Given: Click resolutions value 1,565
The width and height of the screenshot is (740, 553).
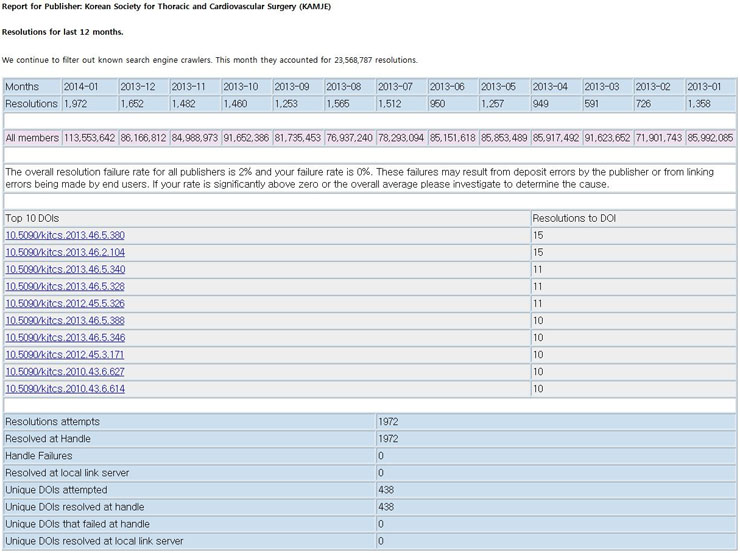Looking at the screenshot, I should (338, 104).
